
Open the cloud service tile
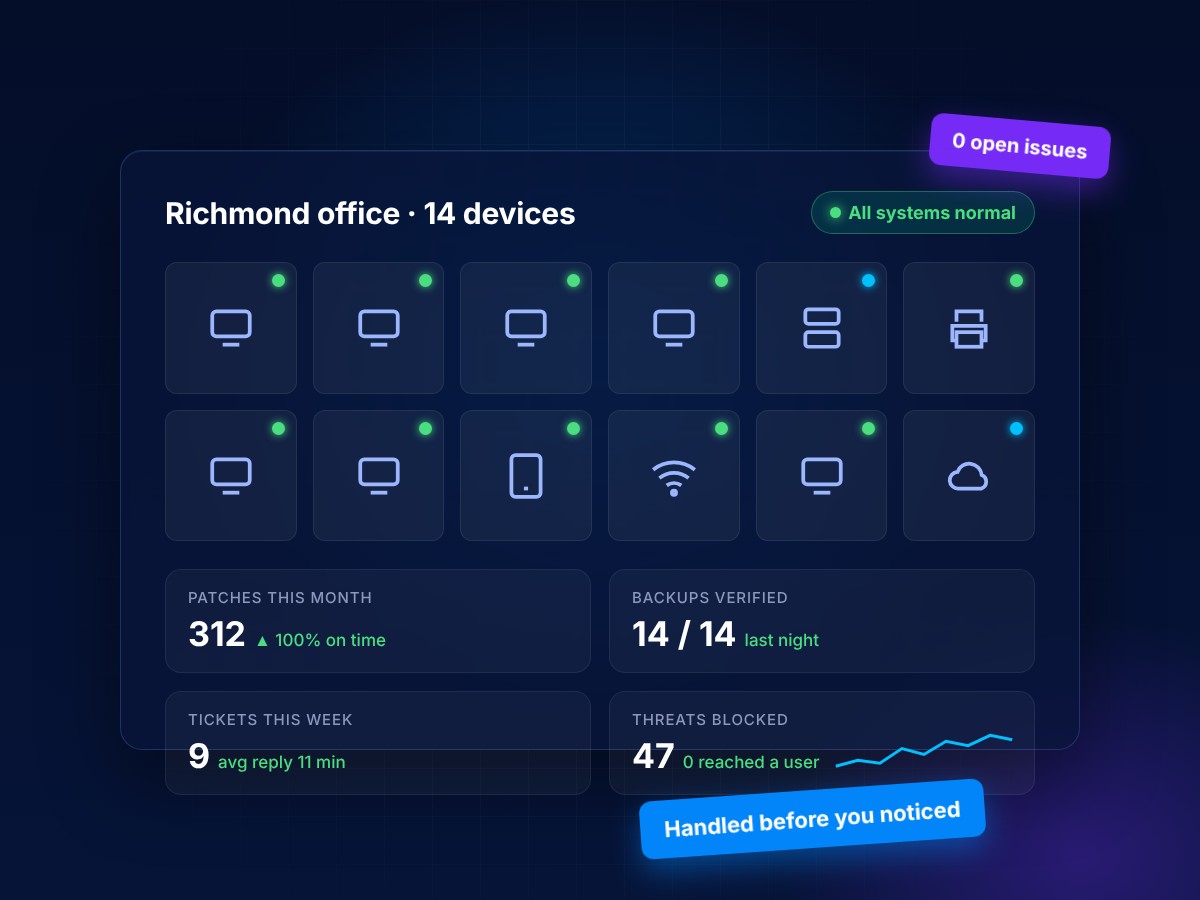click(x=969, y=475)
